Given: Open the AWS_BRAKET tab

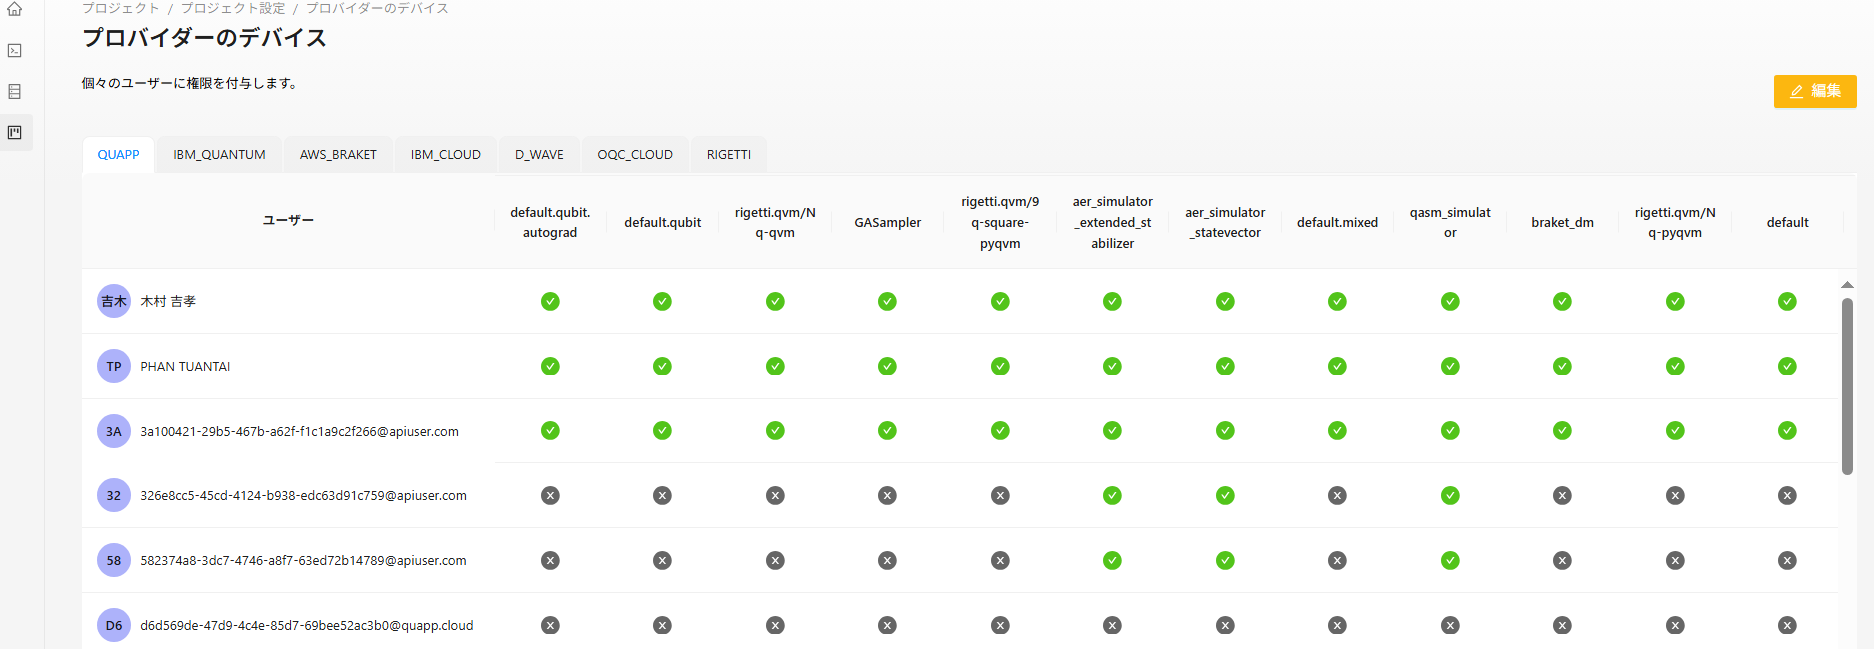Looking at the screenshot, I should (338, 155).
